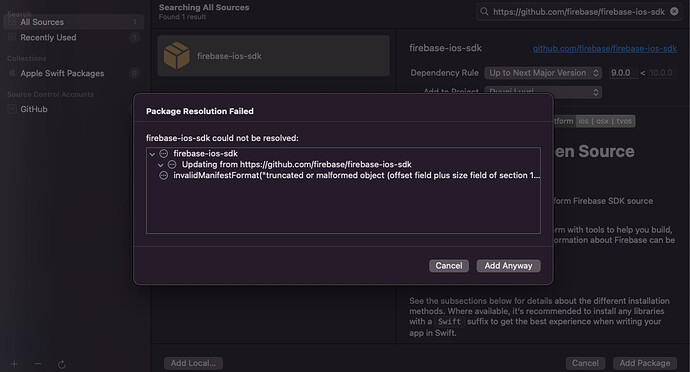Open the 'Add to Project' dropdown
Image resolution: width=690 pixels, height=372 pixels.
543,92
